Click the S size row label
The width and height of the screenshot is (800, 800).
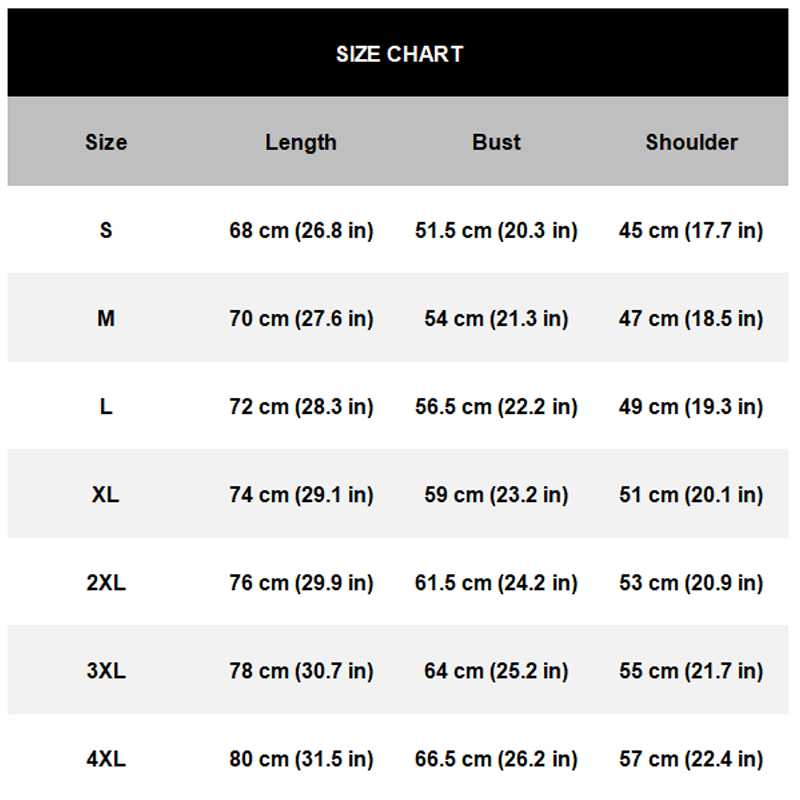click(x=106, y=230)
